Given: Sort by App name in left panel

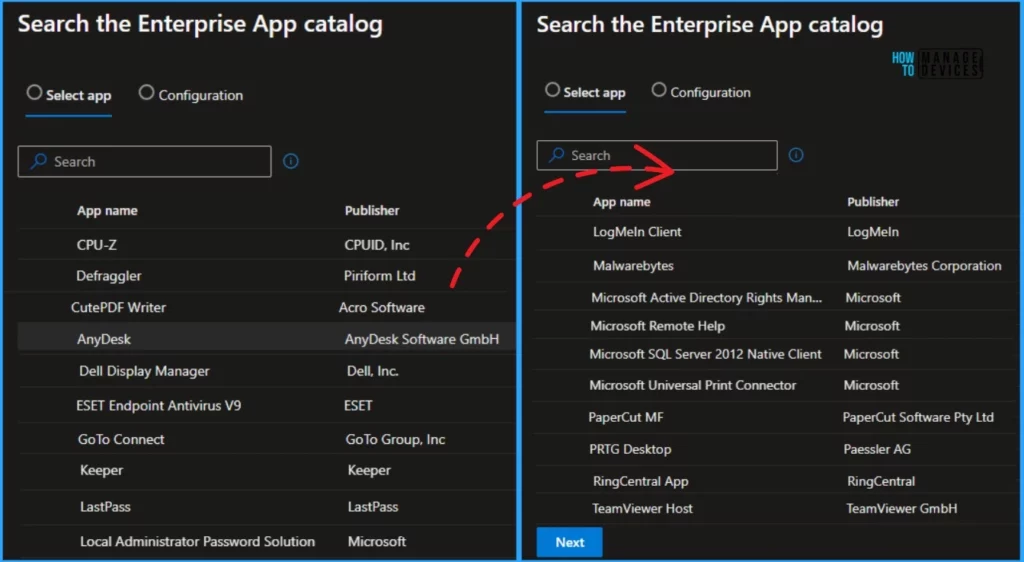Looking at the screenshot, I should click(x=107, y=210).
